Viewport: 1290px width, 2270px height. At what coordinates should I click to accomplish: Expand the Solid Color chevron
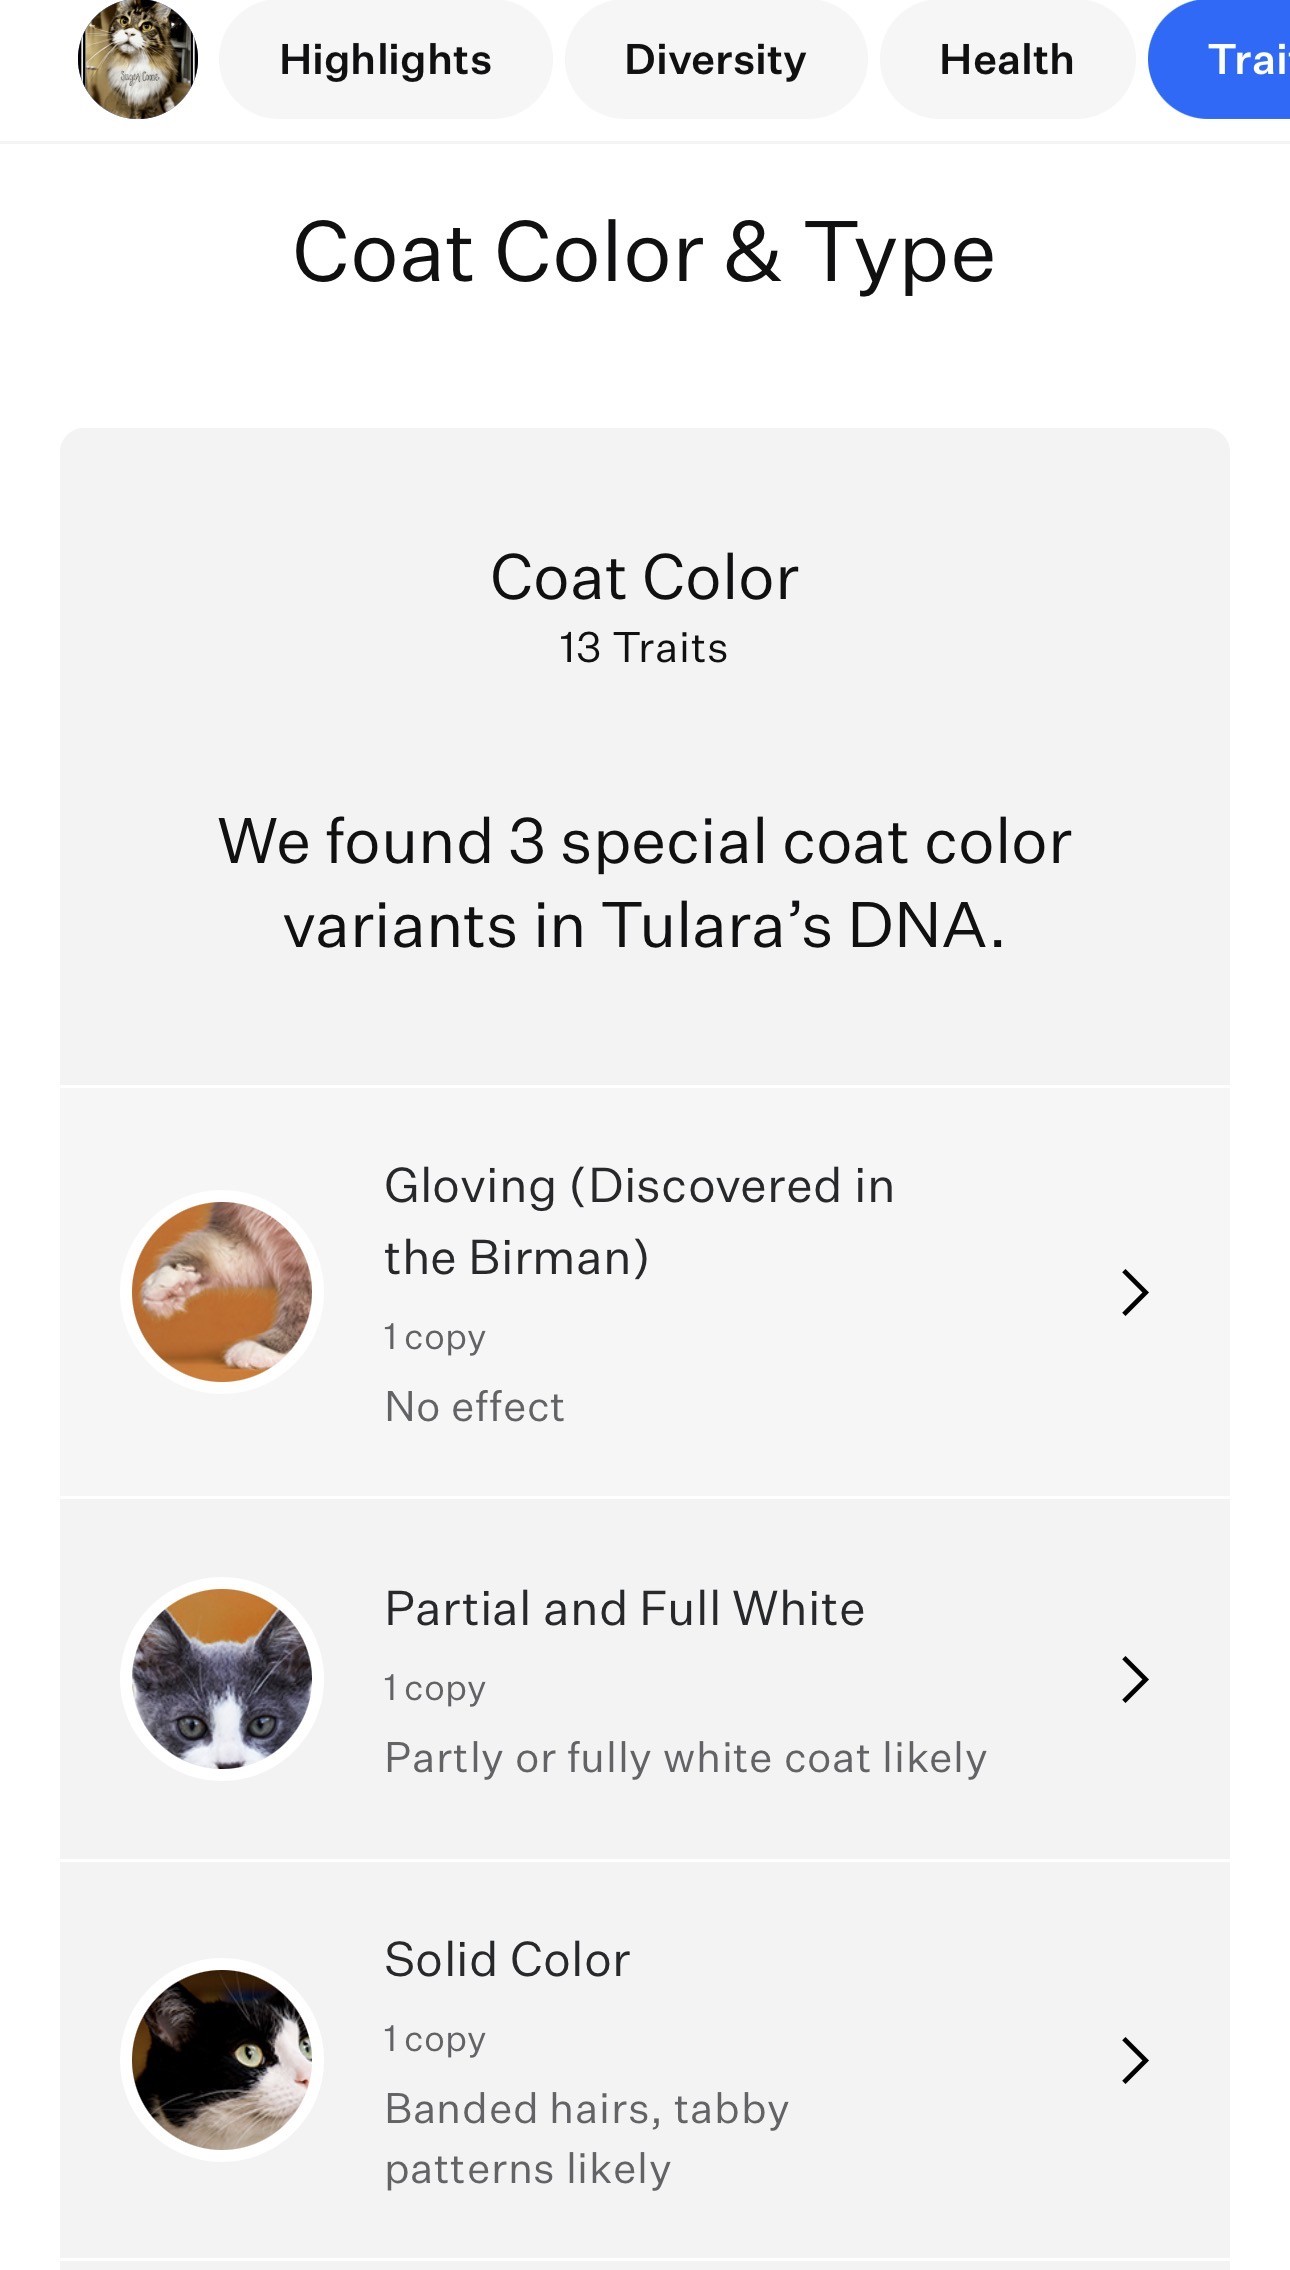(1135, 2060)
